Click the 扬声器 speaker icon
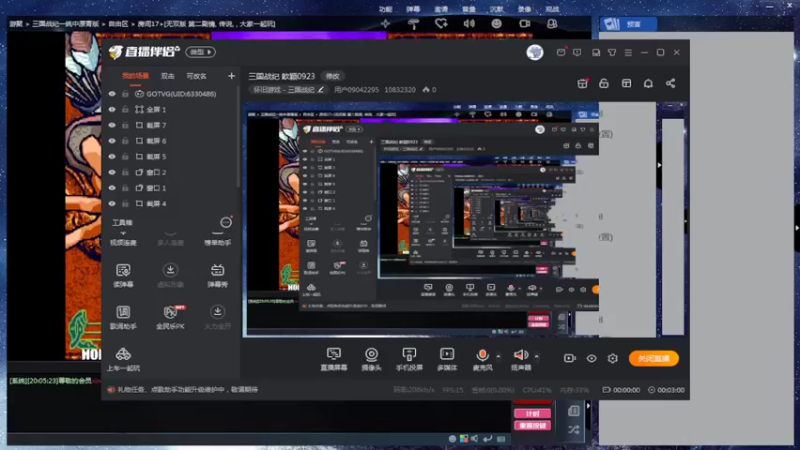The image size is (800, 450). [520, 355]
